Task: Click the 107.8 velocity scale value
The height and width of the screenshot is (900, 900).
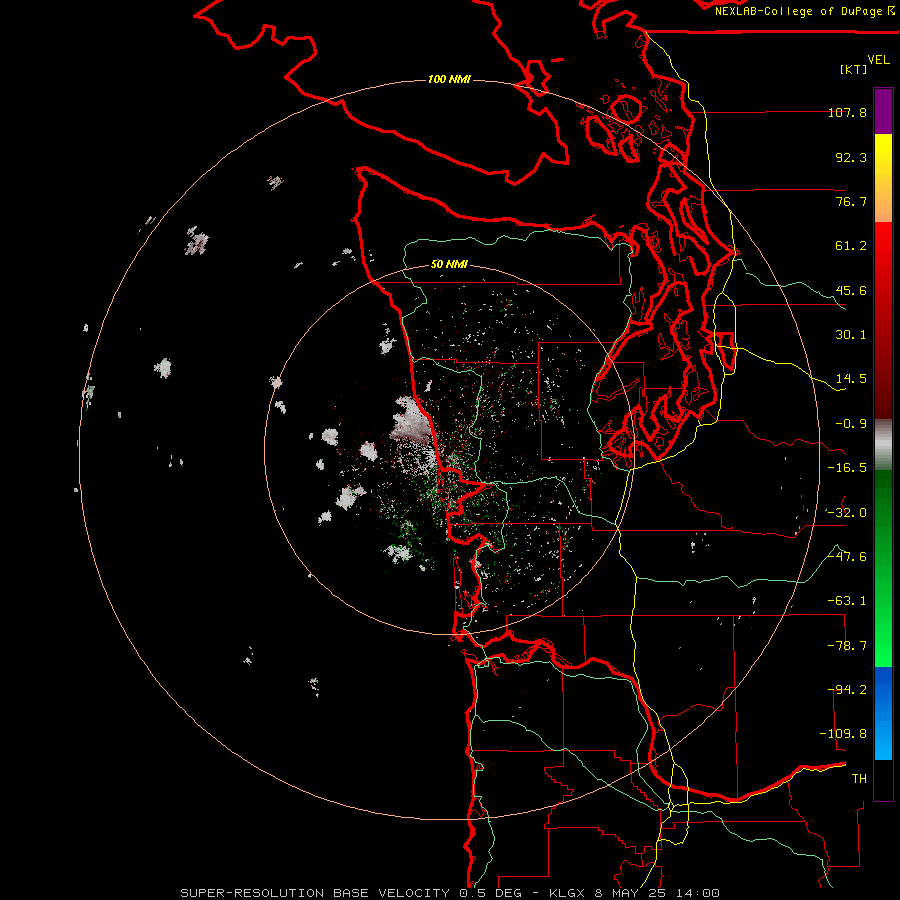Action: point(847,112)
